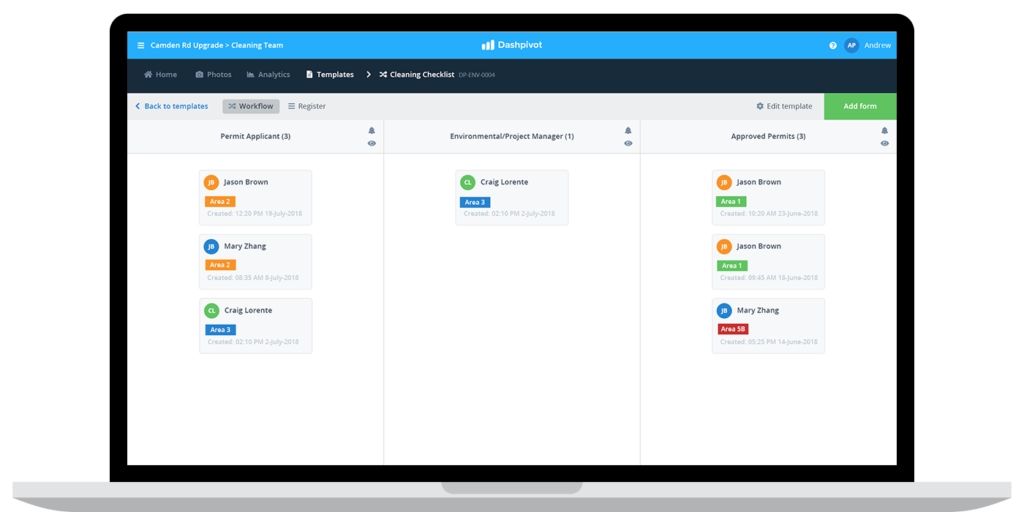Open the Andrew user account menu

click(x=877, y=45)
